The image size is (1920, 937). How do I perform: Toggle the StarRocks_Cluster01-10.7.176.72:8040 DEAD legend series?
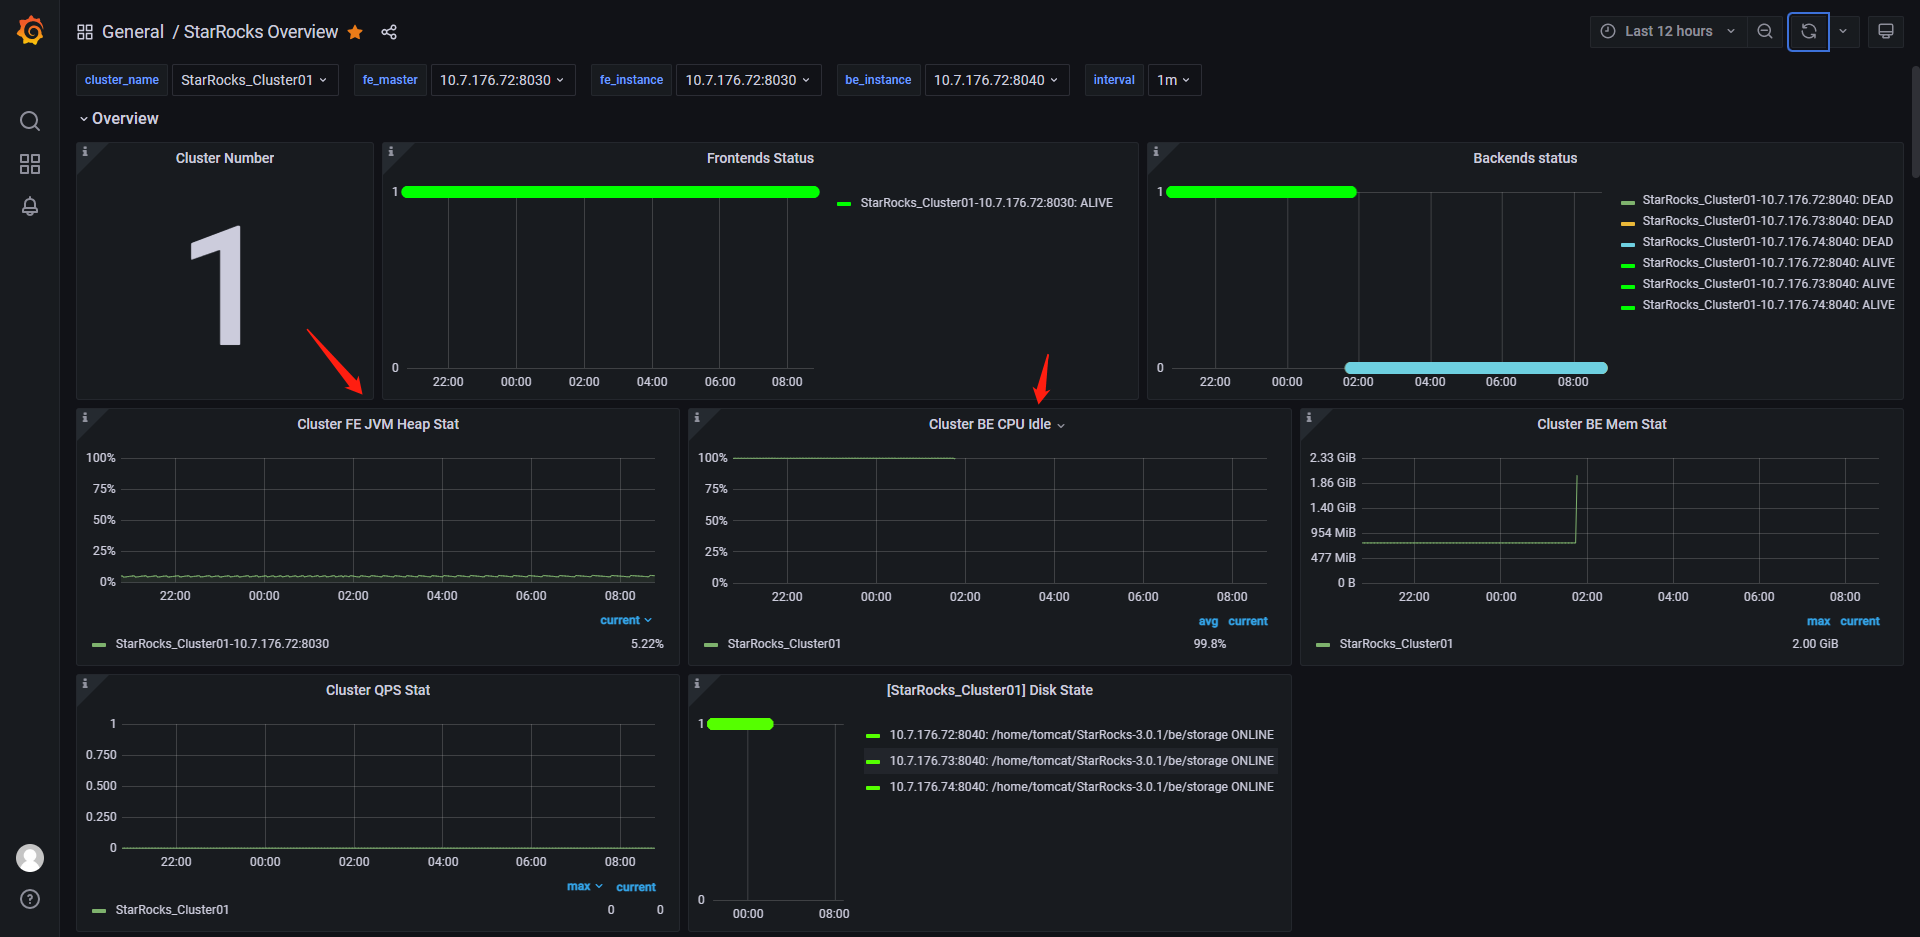click(1766, 200)
